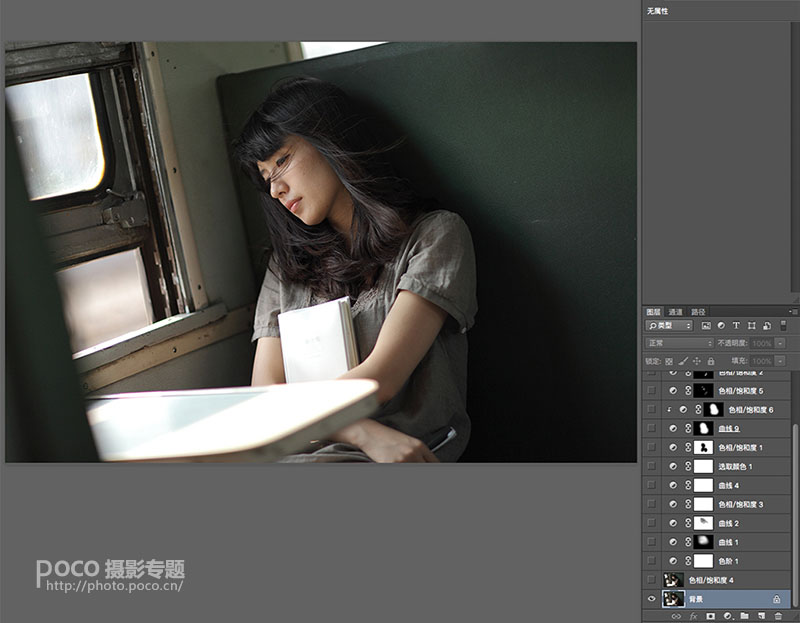The height and width of the screenshot is (623, 800).
Task: Click adjustment icon of 曲线 4 layer
Action: [673, 485]
